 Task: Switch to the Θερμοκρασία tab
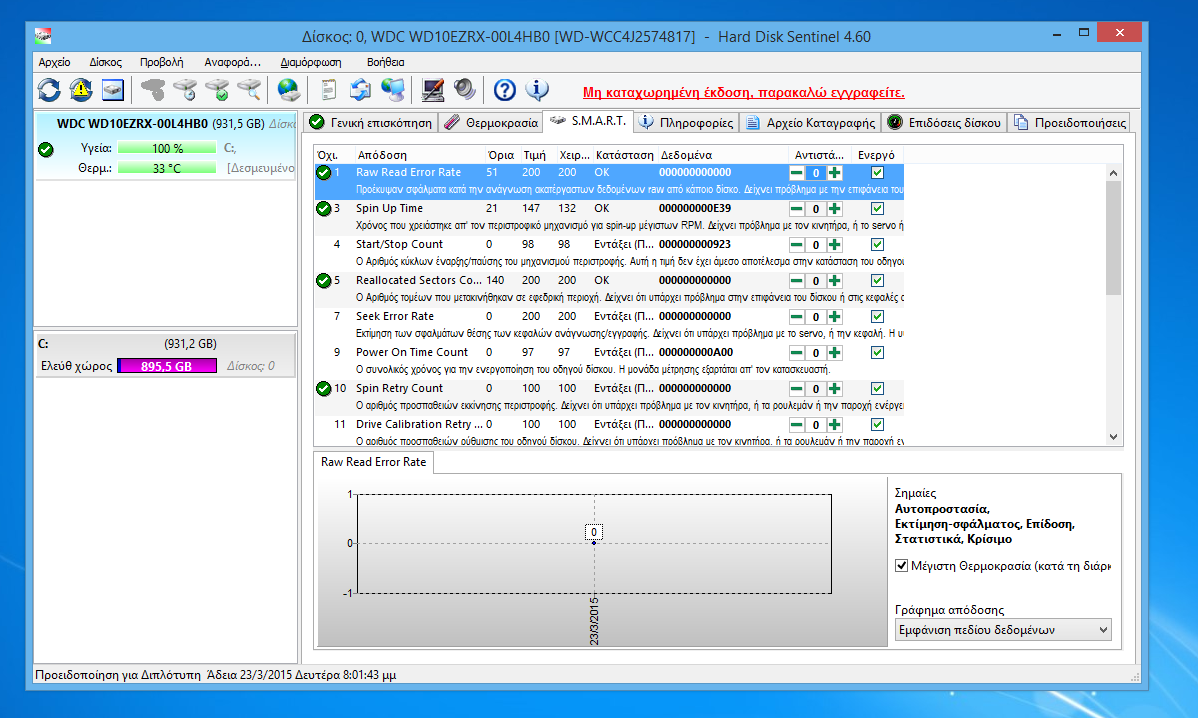pos(491,123)
